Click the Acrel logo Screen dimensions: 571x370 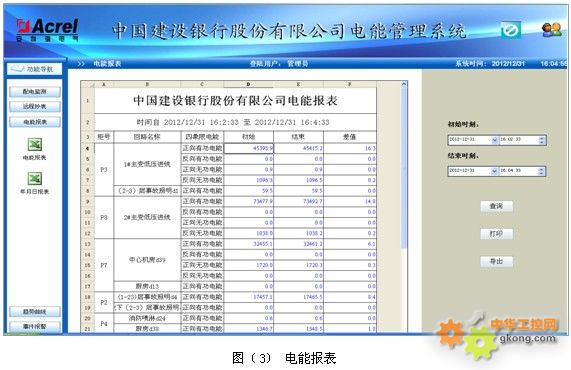tap(47, 30)
